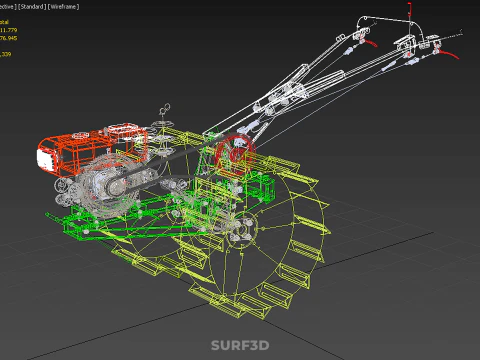The width and height of the screenshot is (480, 360).
Task: Click the 11.779 statistics value
Action: point(8,30)
